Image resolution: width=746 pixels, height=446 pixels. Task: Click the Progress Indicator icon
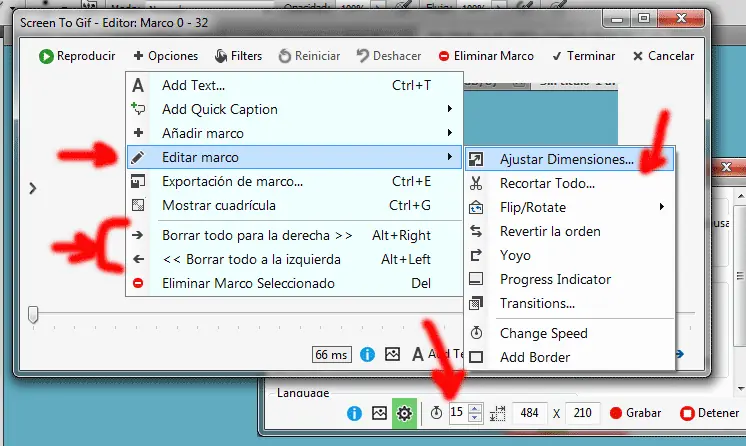(476, 278)
